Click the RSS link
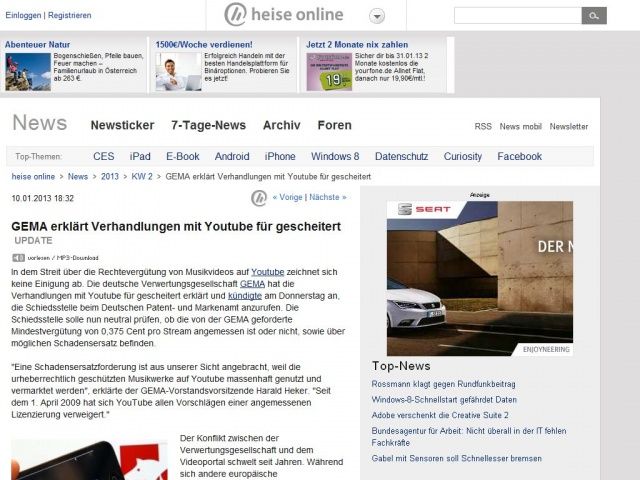The image size is (640, 480). click(483, 127)
